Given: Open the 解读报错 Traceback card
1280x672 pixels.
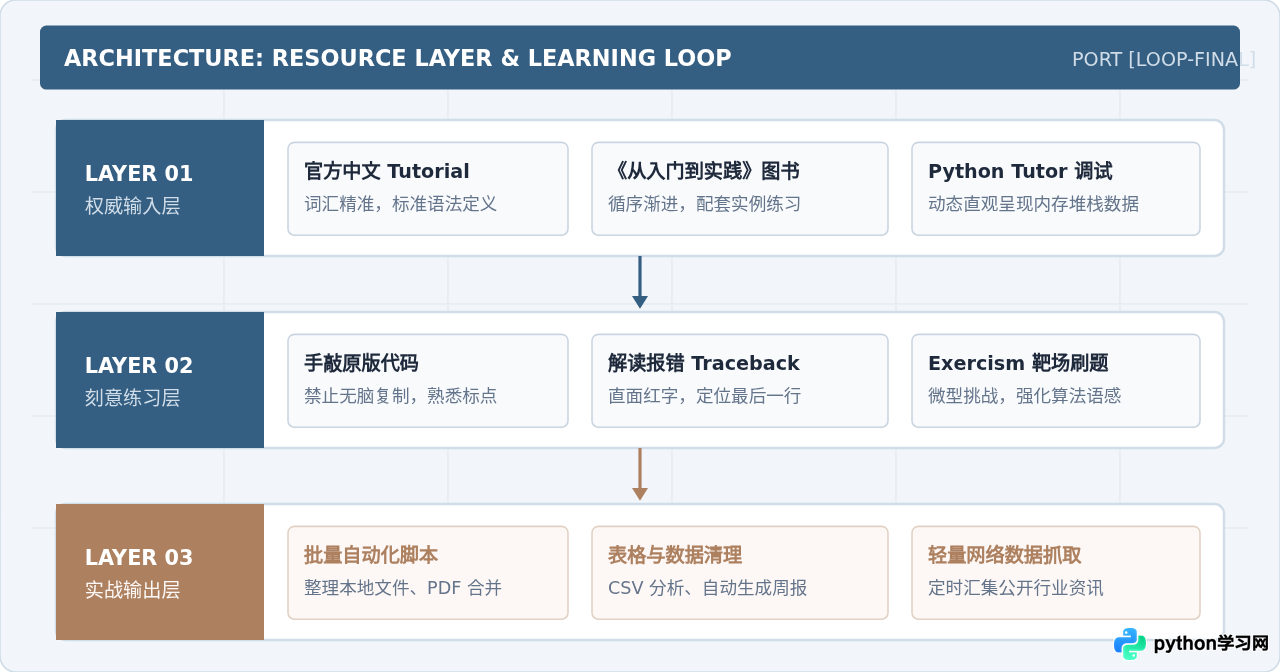Looking at the screenshot, I should pos(740,381).
